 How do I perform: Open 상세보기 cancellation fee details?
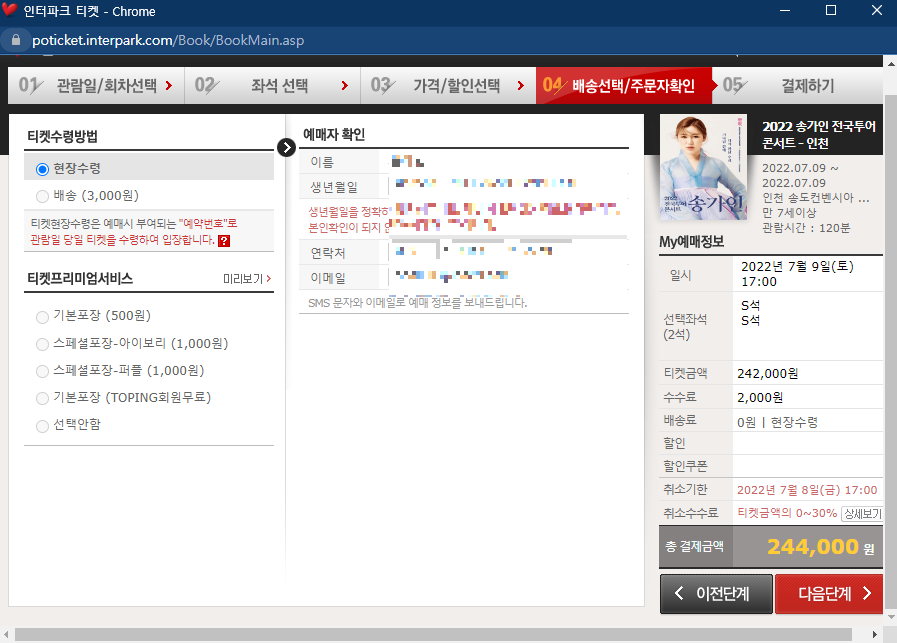click(862, 514)
